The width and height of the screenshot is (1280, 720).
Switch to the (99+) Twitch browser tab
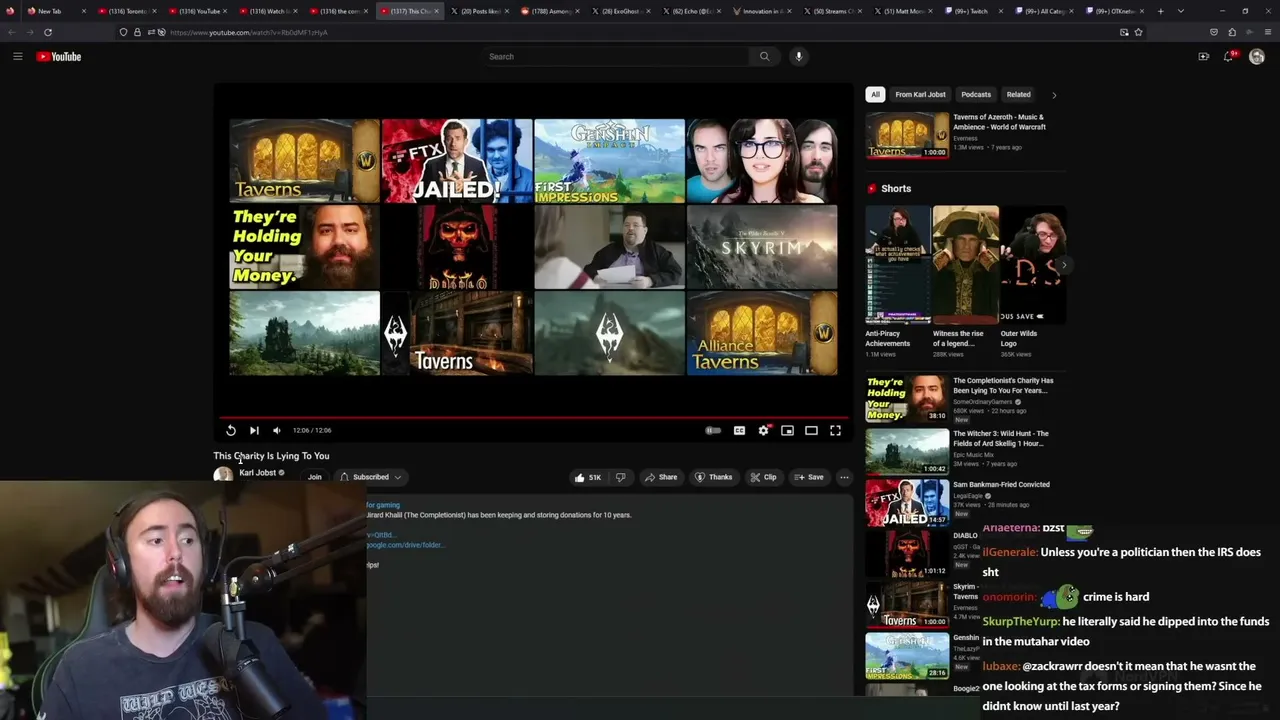click(x=971, y=11)
